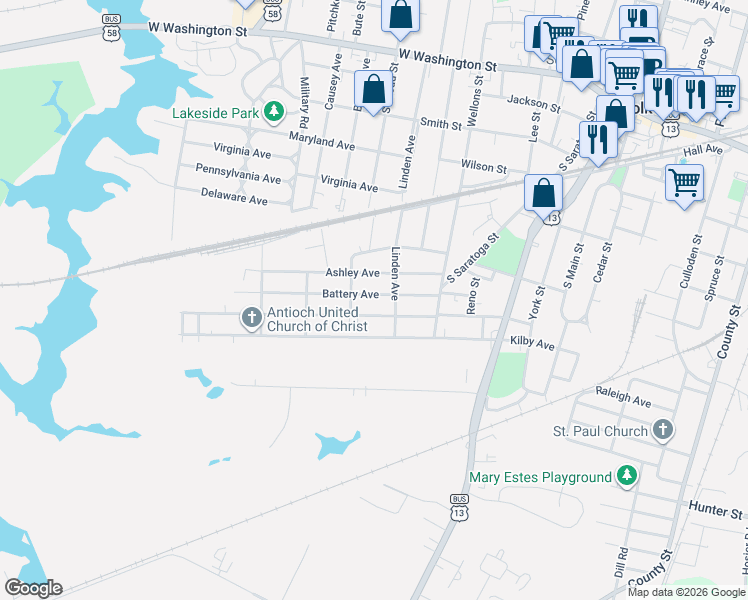Select the Mary Estes Playground tree pin
The image size is (748, 600).
point(626,476)
